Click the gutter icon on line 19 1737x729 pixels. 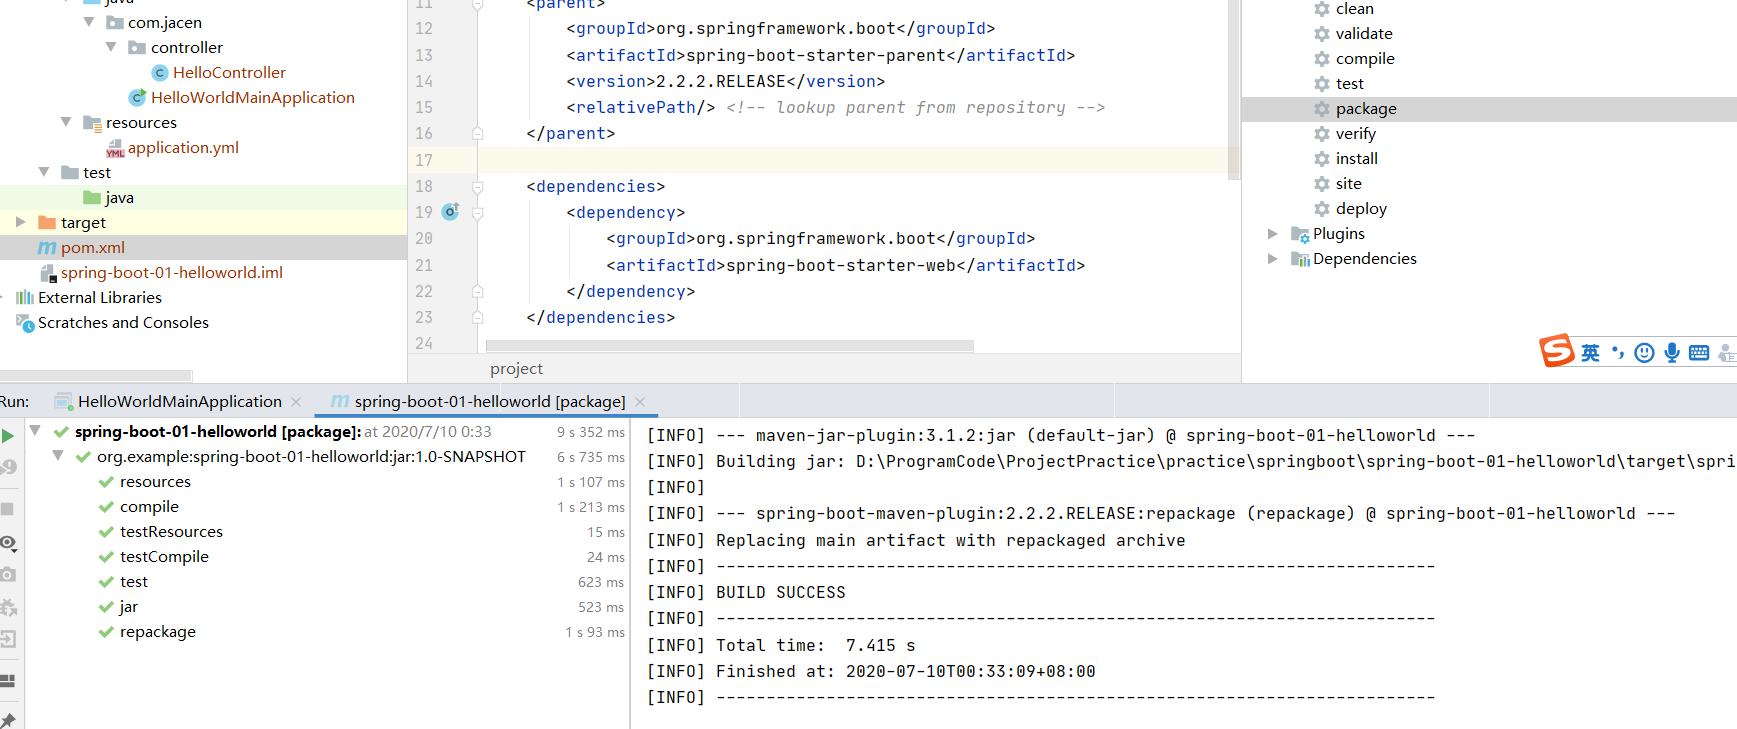[451, 212]
